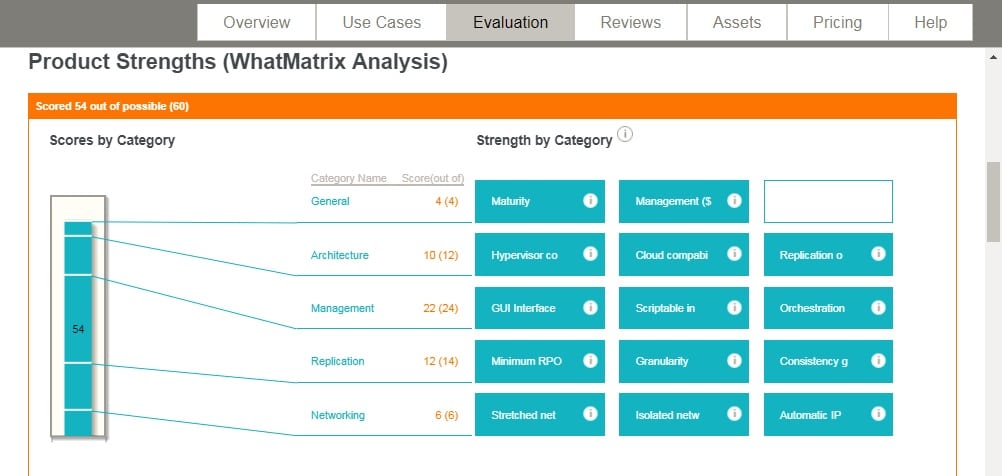Open info icon on Minimum RPO tile
1002x476 pixels.
pos(590,360)
